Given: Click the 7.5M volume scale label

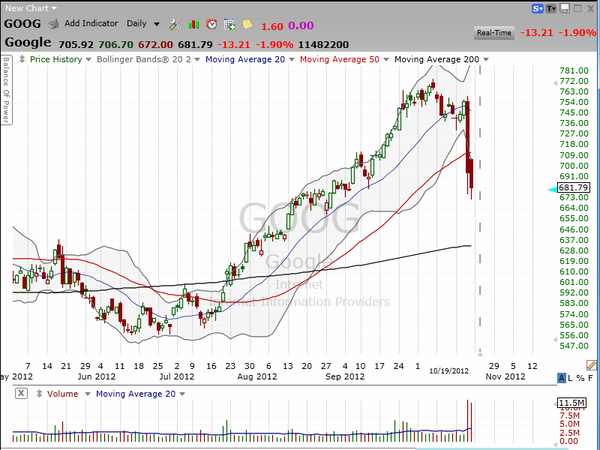Looking at the screenshot, I should click(569, 416).
